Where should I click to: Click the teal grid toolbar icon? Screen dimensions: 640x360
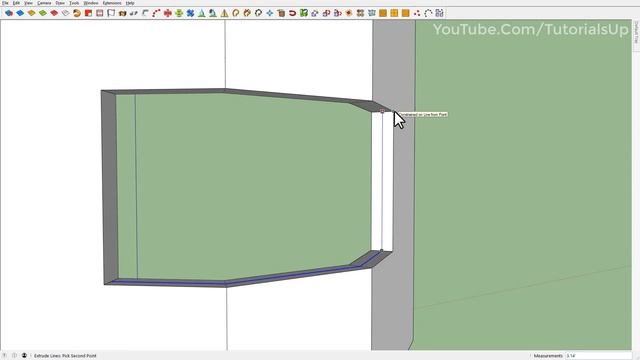coord(371,13)
